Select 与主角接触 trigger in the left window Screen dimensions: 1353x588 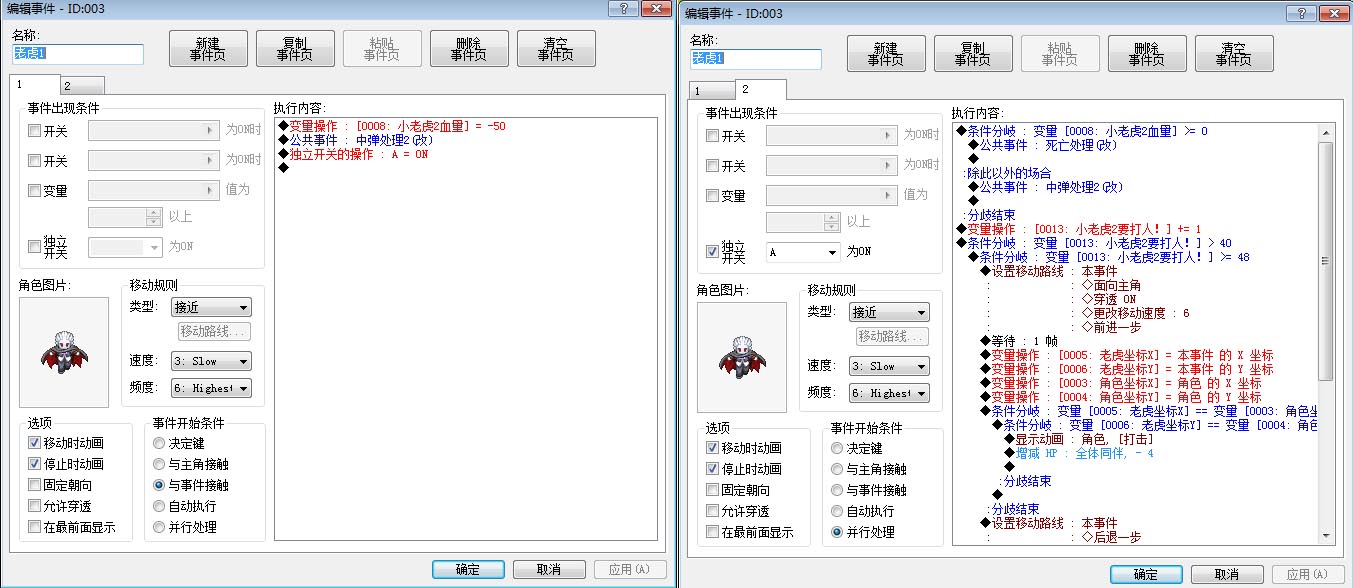point(159,464)
